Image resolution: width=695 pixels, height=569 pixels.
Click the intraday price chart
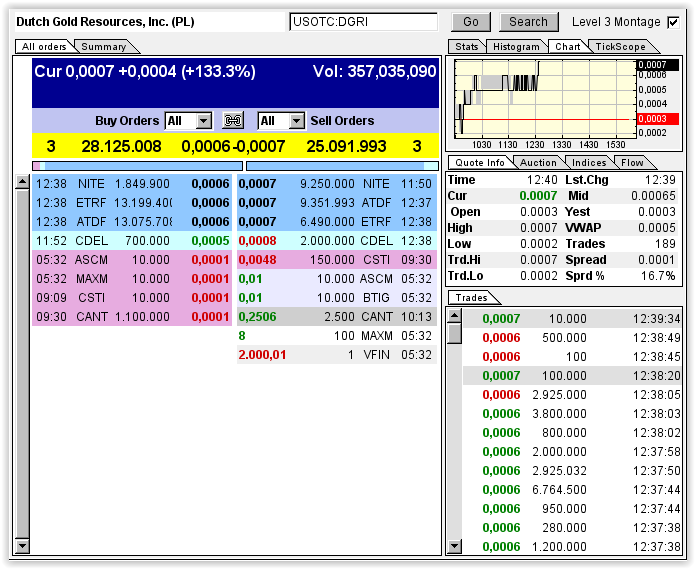[x=545, y=99]
